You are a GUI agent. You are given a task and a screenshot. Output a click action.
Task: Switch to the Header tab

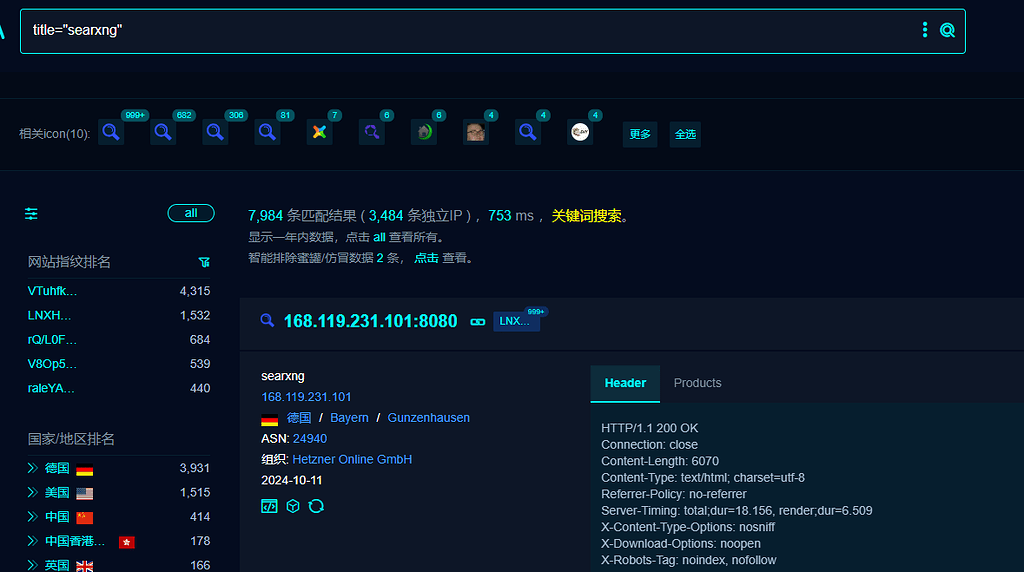click(x=625, y=383)
